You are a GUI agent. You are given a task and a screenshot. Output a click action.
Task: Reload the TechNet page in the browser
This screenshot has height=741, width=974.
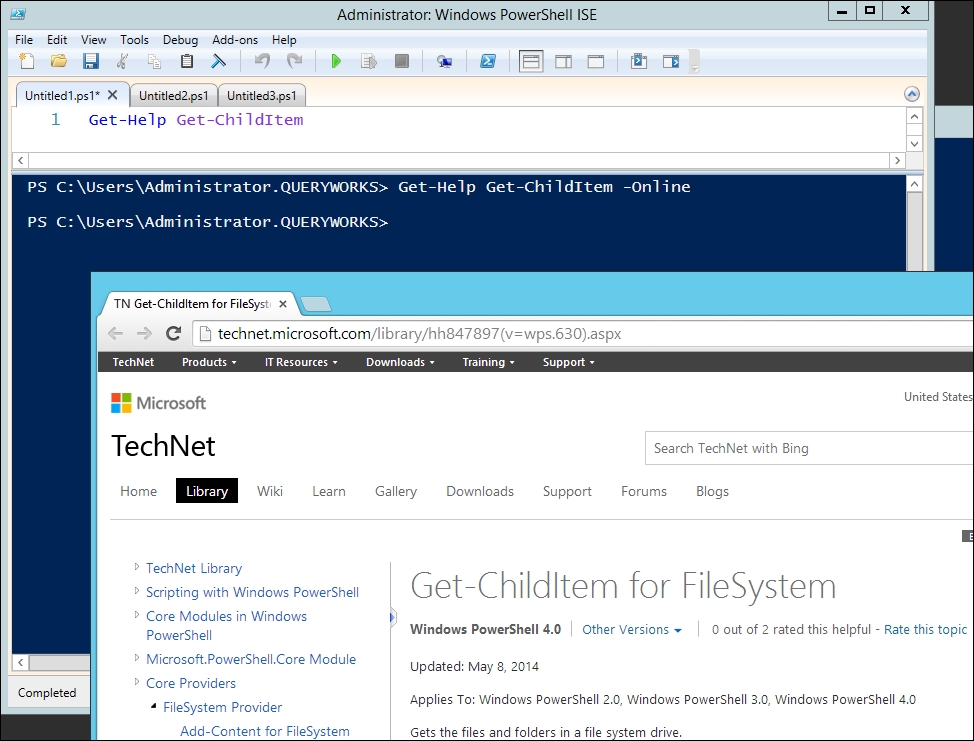(173, 334)
